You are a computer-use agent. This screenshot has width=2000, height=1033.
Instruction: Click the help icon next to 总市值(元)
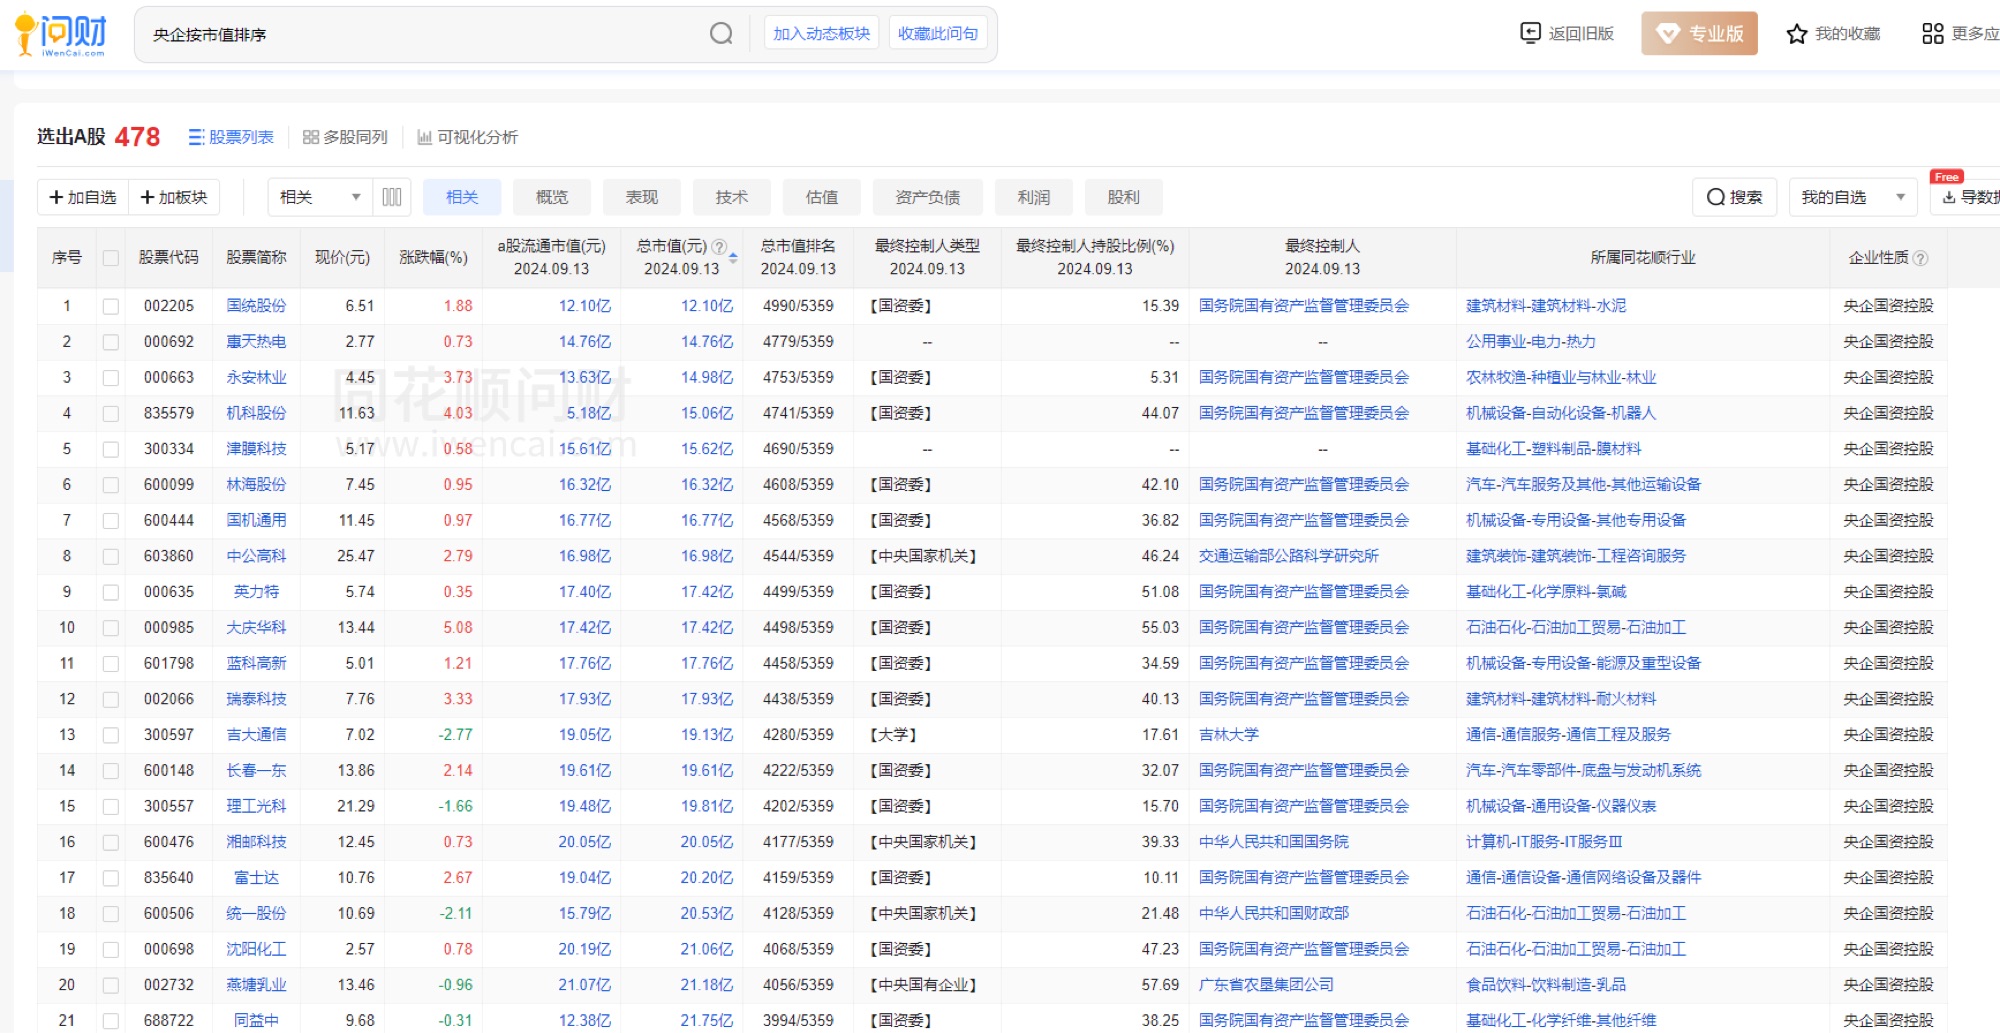pos(719,246)
